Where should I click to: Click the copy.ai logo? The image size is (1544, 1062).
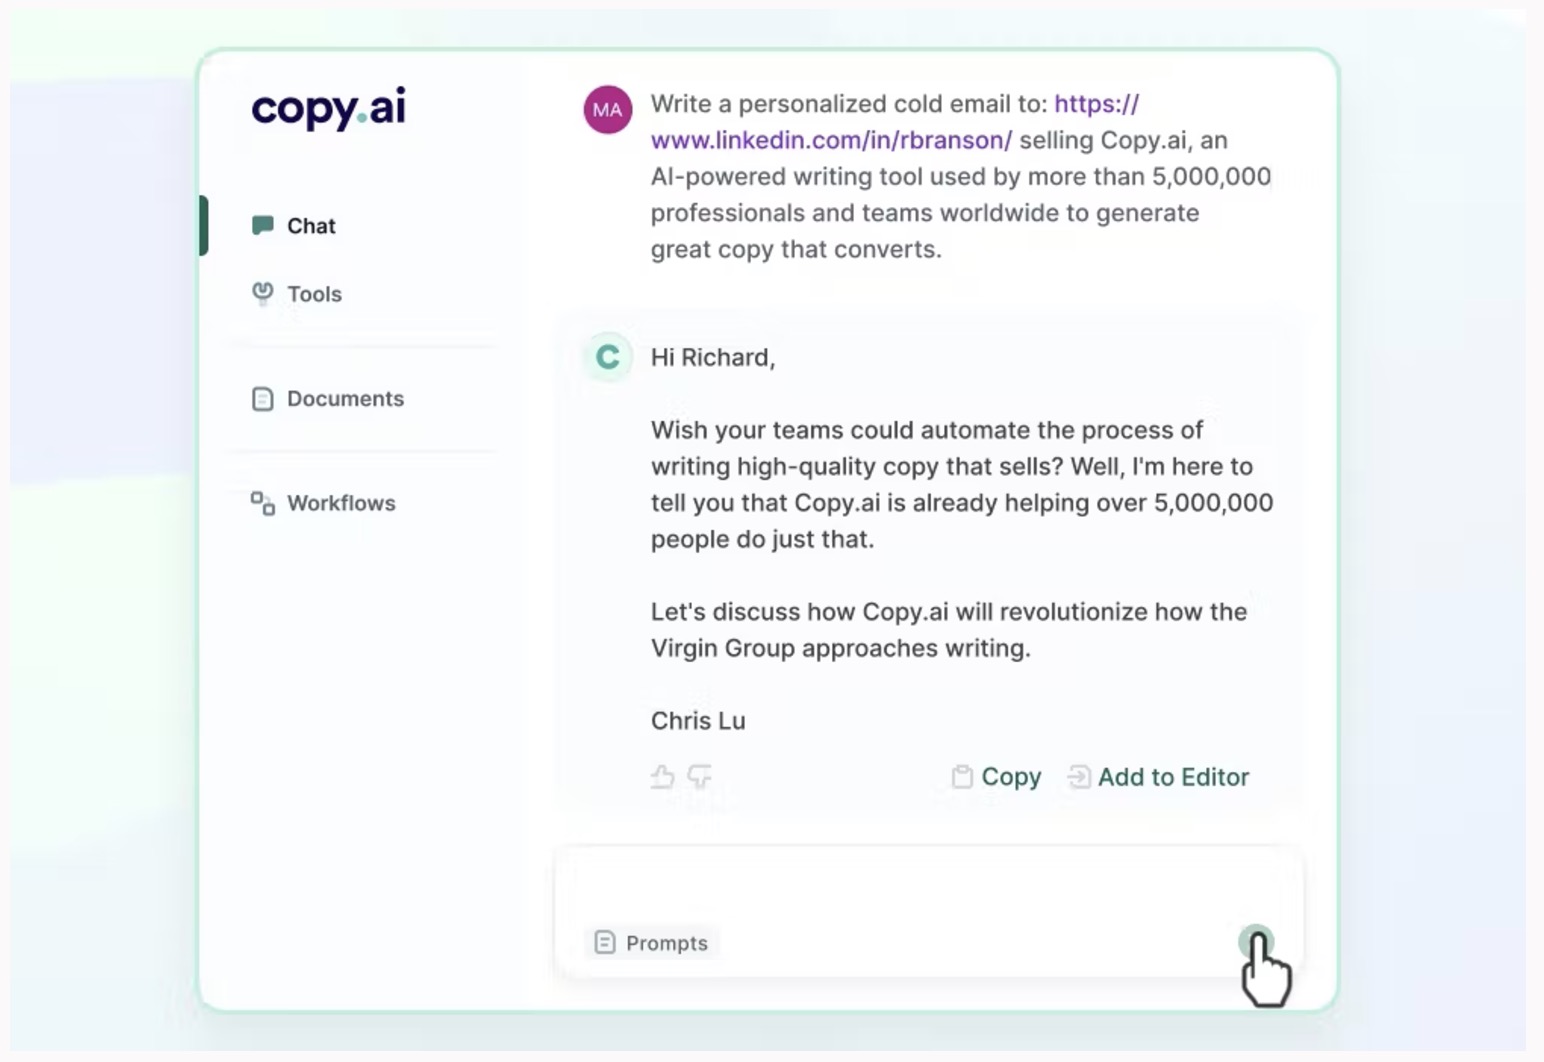[x=329, y=108]
